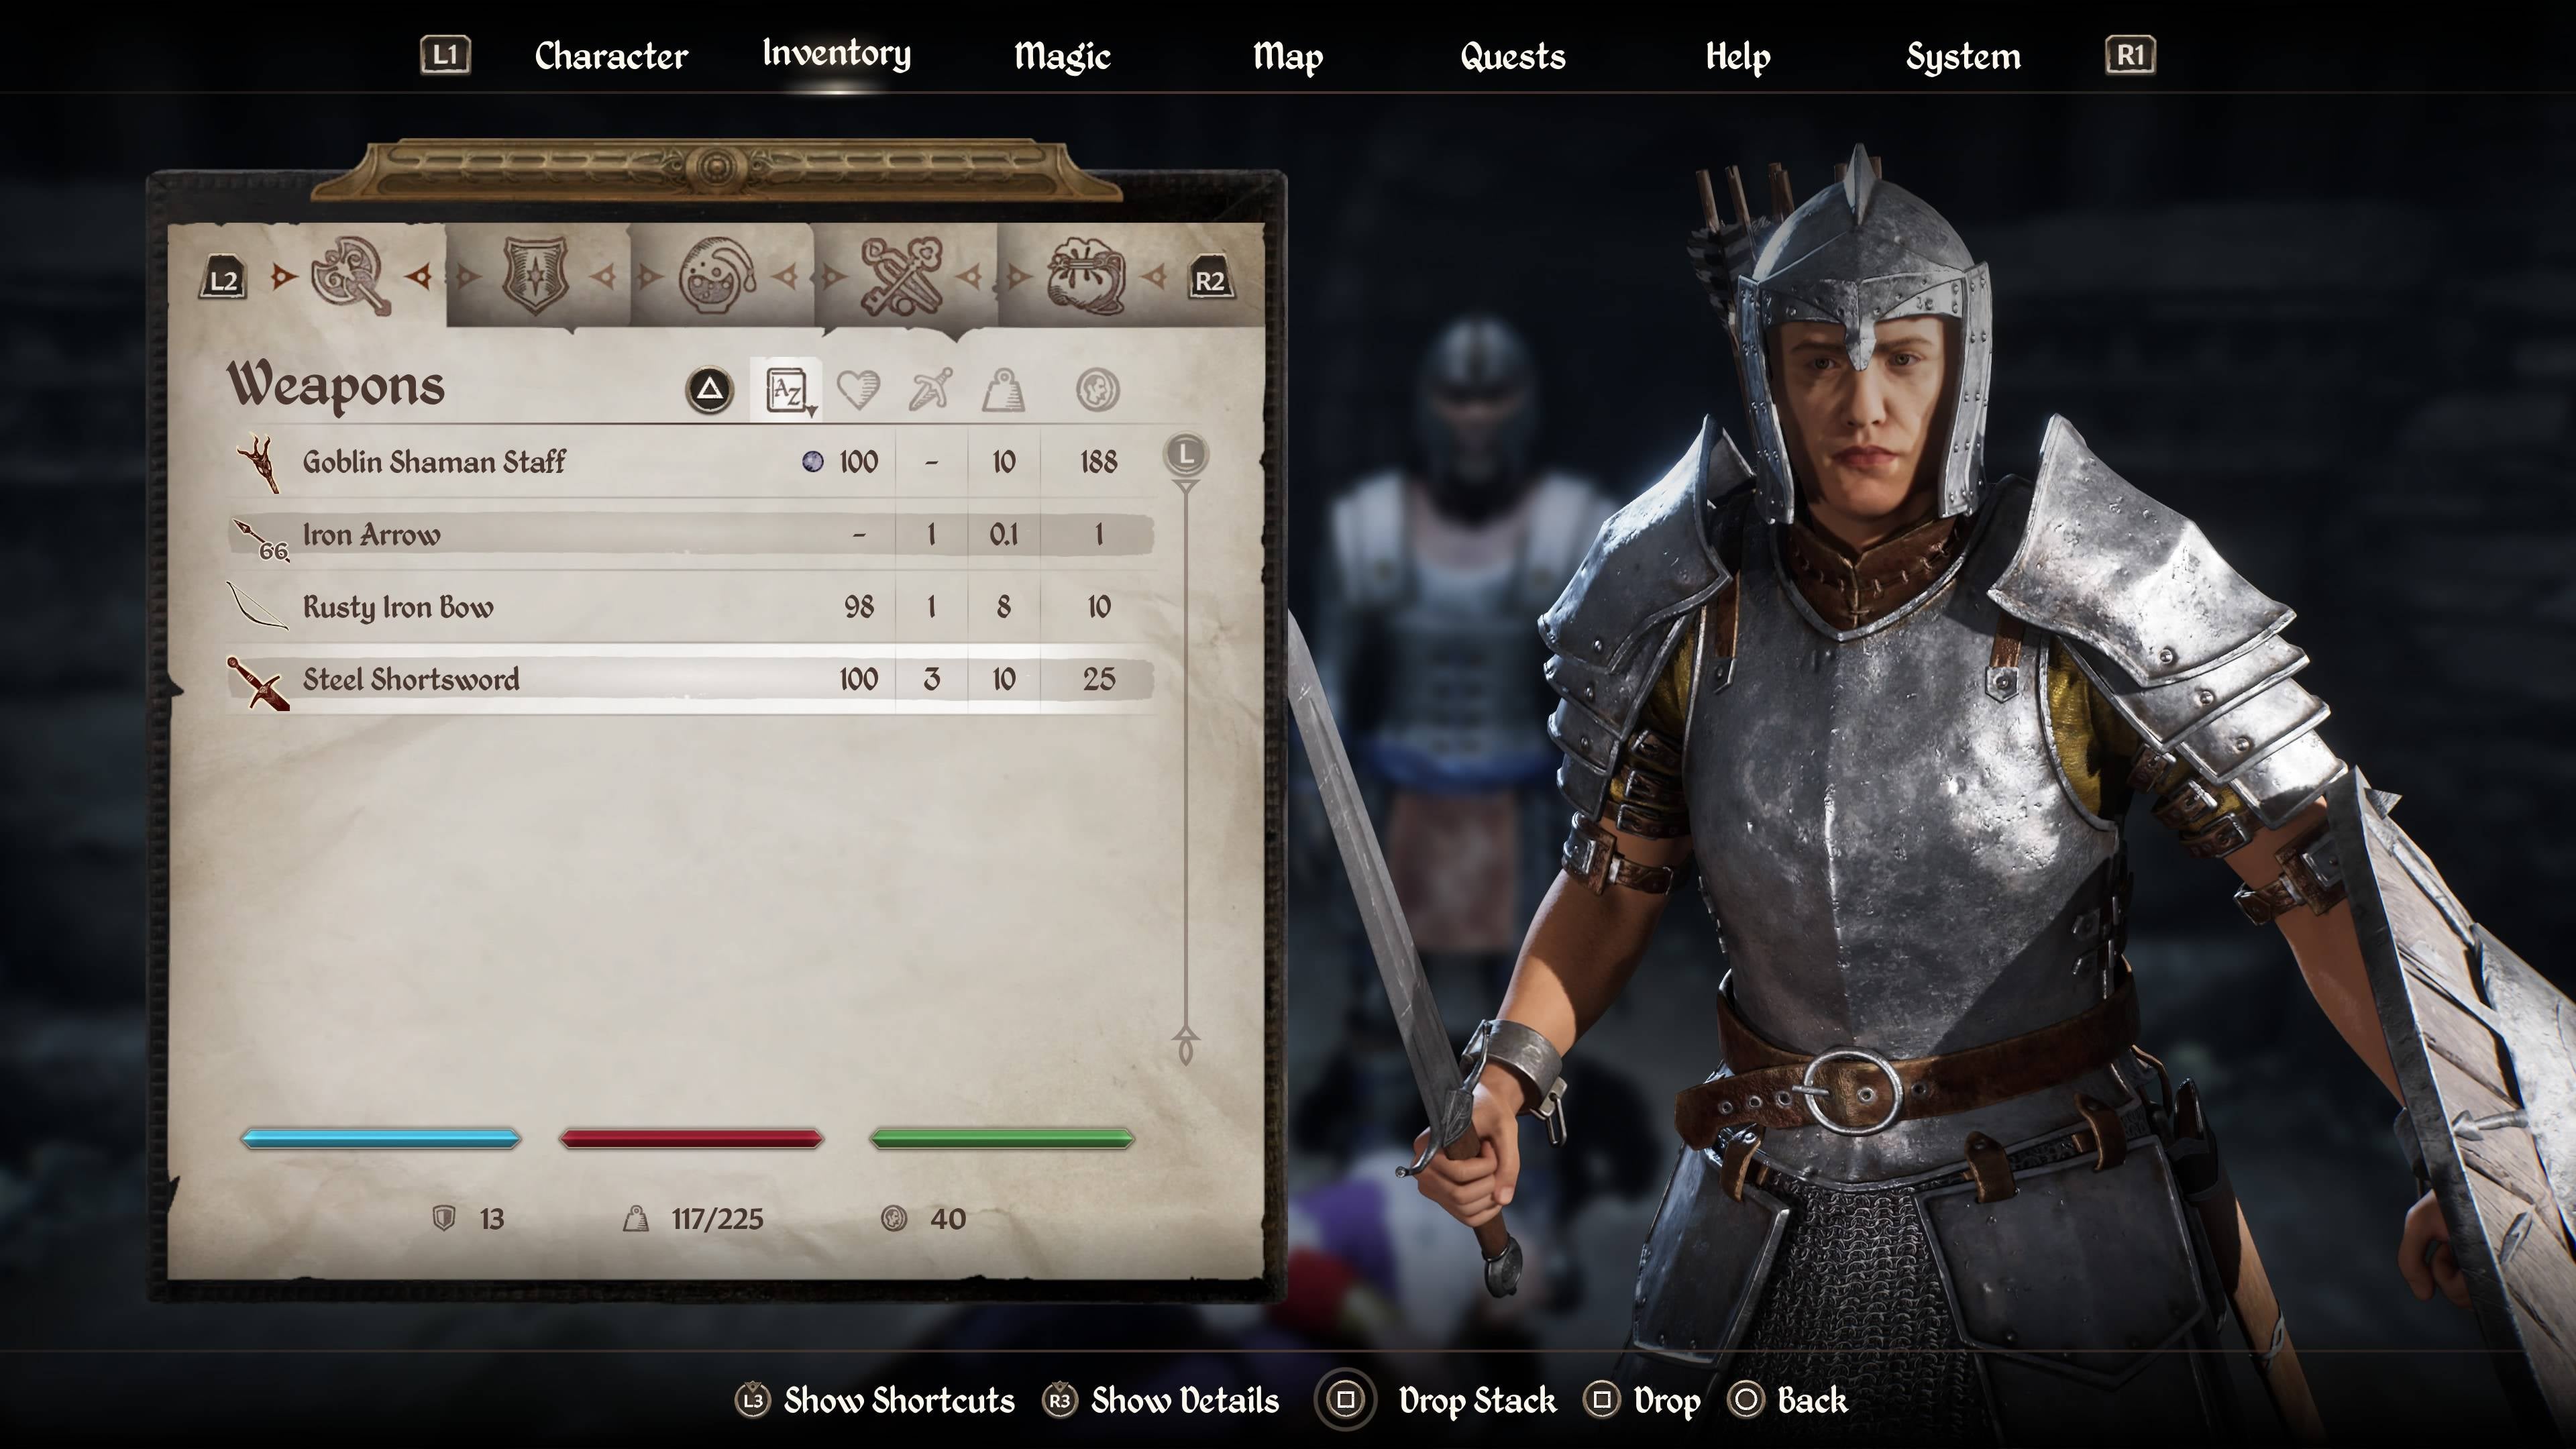This screenshot has height=1449, width=2576.
Task: Select the Weapons axe category icon
Action: [350, 275]
